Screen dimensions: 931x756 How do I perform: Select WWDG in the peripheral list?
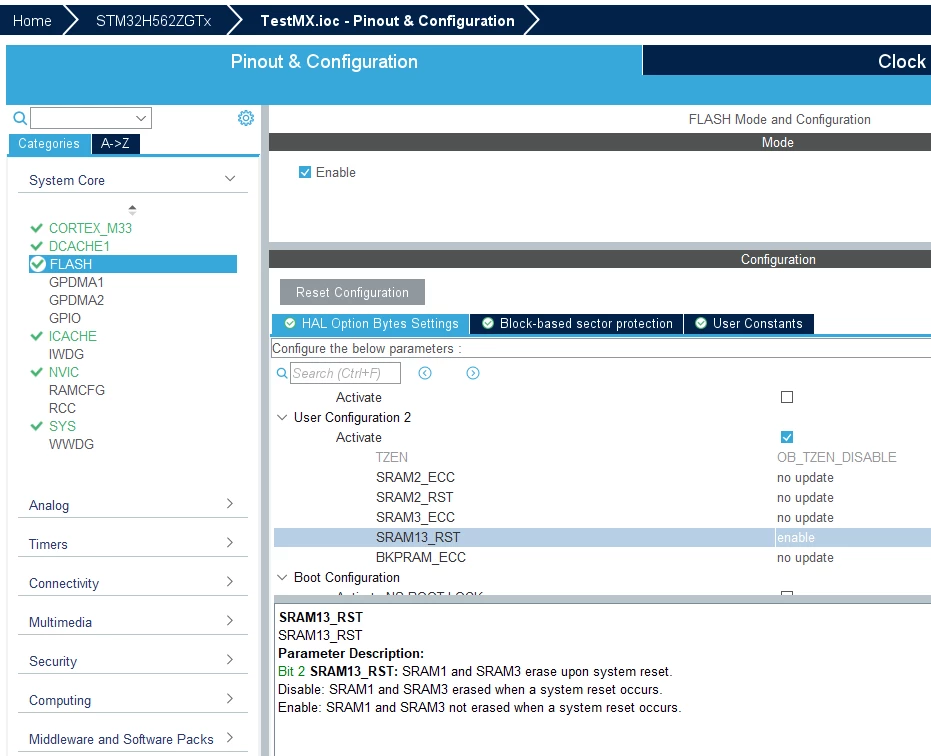tap(71, 444)
